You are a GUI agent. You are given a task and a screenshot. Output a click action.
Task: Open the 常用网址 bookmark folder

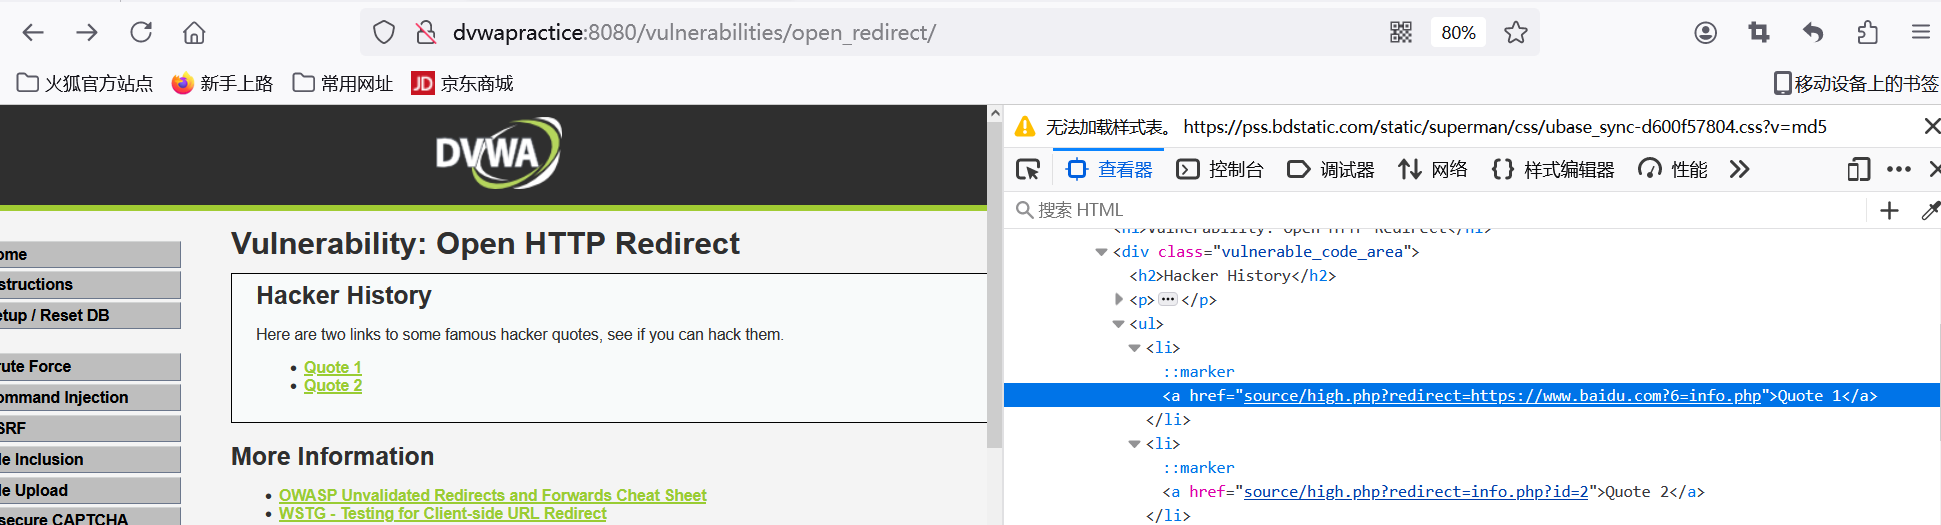[343, 83]
